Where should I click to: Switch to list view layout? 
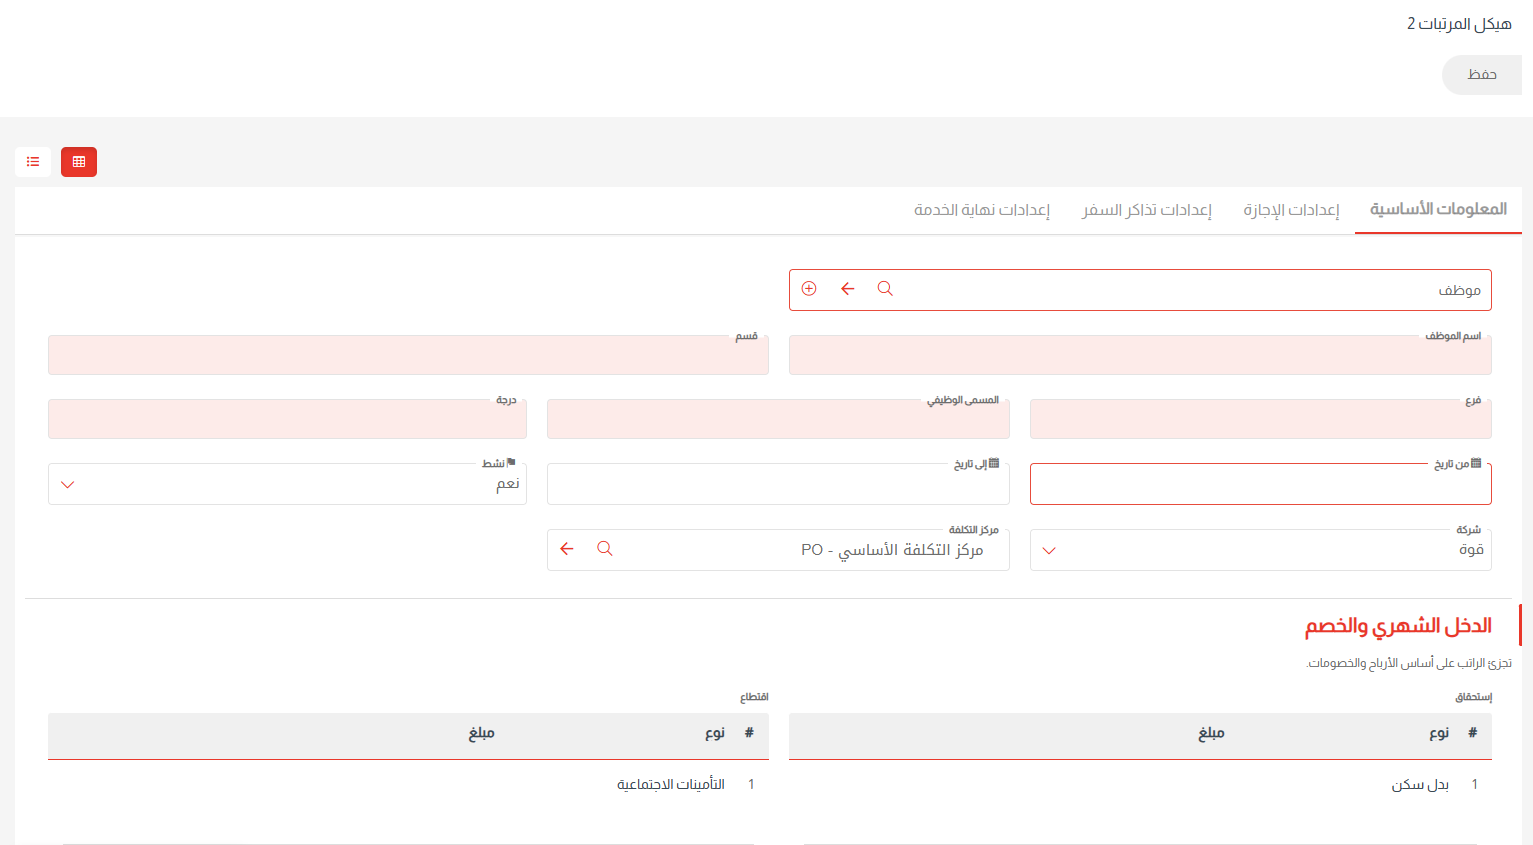point(32,161)
